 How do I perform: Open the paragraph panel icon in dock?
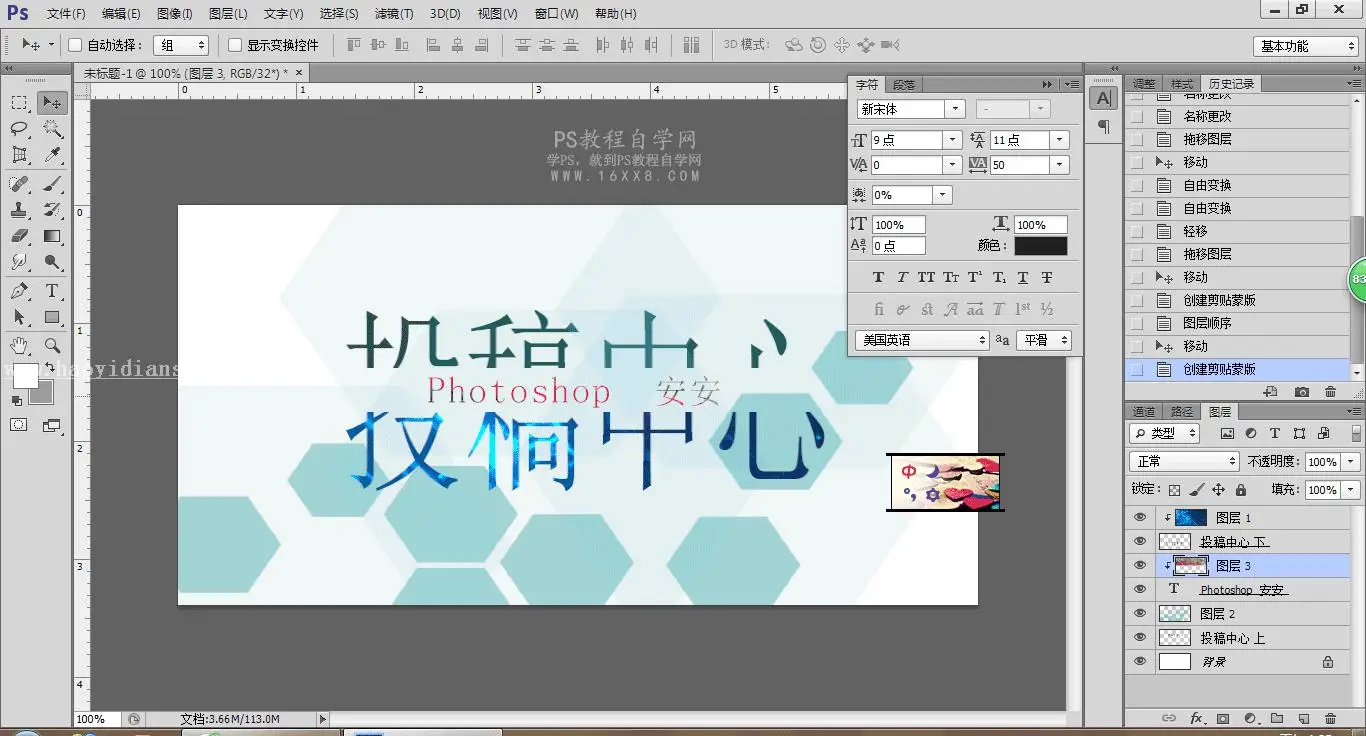(1103, 126)
